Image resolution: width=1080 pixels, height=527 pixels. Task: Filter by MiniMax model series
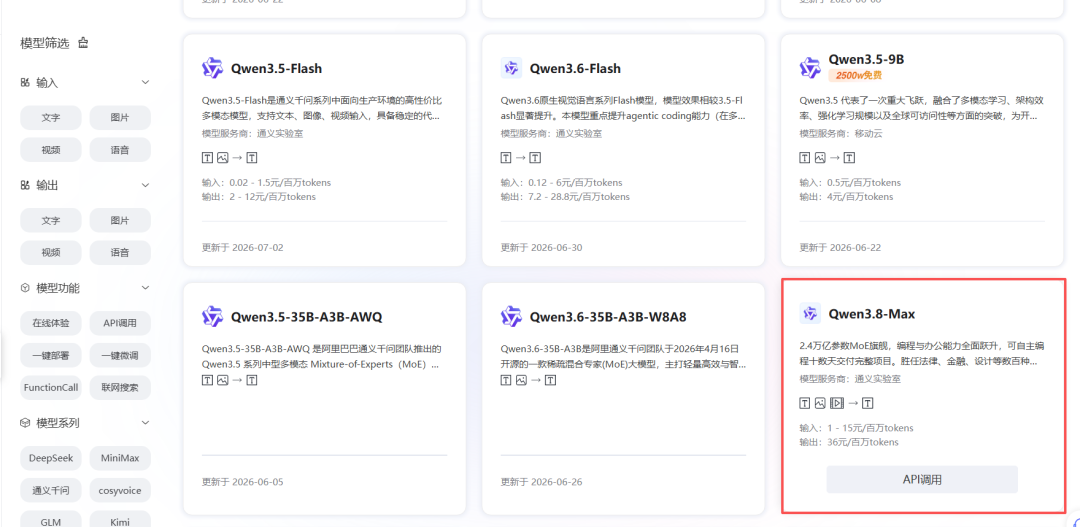[x=120, y=458]
